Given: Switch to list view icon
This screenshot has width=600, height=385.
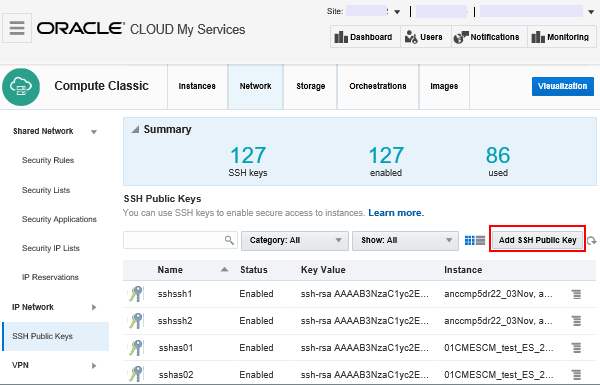Looking at the screenshot, I should click(x=480, y=240).
